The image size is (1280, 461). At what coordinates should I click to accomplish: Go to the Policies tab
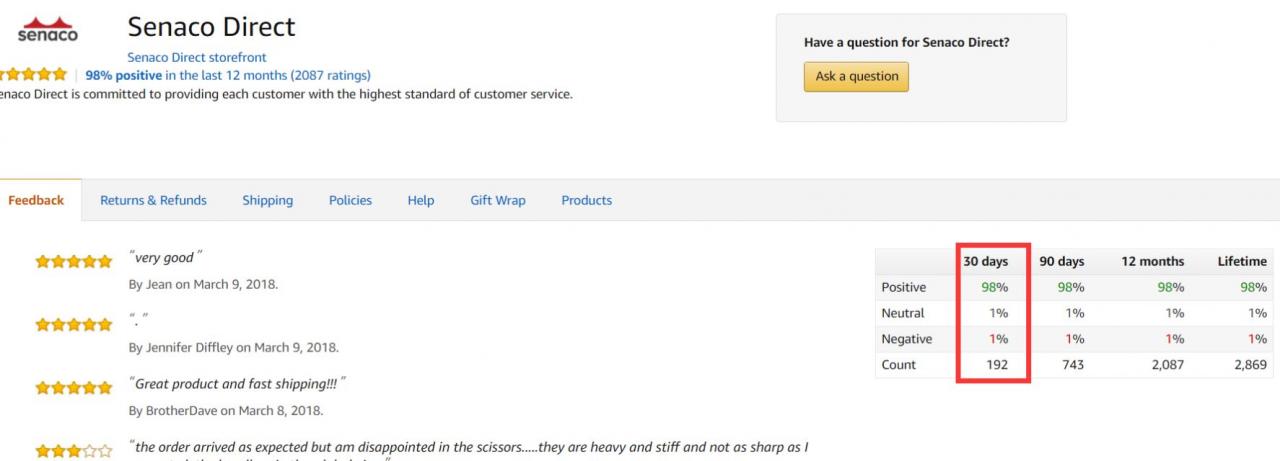click(x=350, y=200)
